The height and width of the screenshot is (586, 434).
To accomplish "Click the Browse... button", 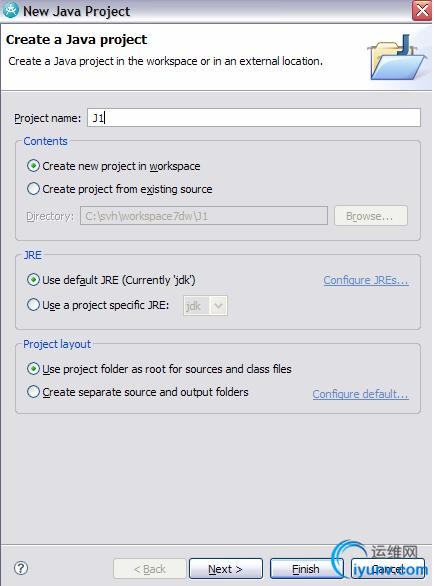I will click(x=370, y=216).
